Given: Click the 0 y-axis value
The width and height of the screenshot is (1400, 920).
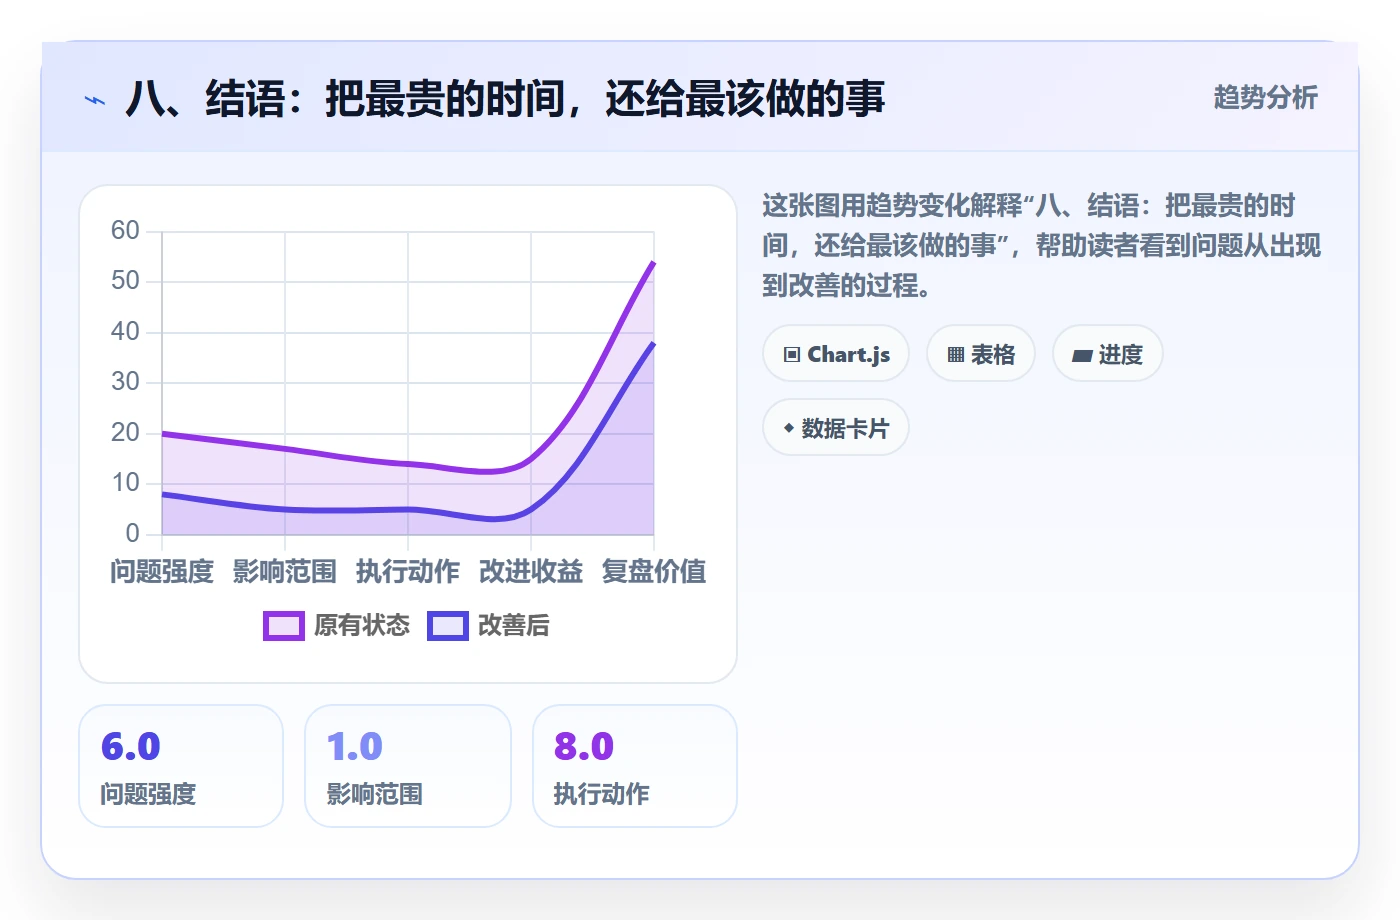Looking at the screenshot, I should pos(132,534).
